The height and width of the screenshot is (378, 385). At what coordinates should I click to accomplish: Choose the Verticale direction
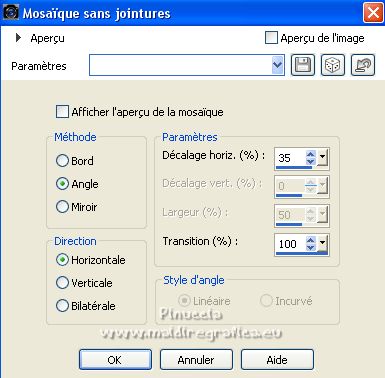(x=62, y=283)
